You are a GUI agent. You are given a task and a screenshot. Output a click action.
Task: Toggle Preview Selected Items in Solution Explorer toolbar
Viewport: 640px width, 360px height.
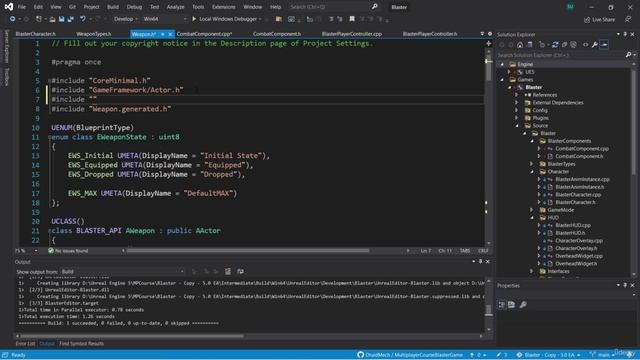[604, 44]
